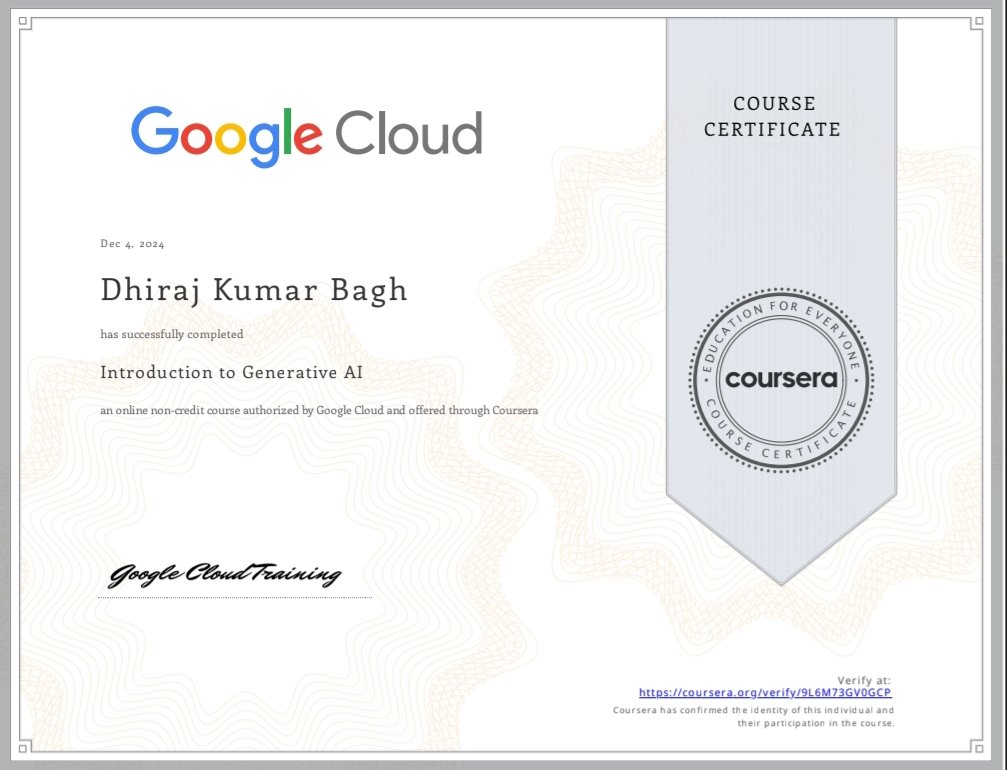This screenshot has width=1007, height=770.
Task: Click the Google Cloud logo
Action: pos(306,136)
